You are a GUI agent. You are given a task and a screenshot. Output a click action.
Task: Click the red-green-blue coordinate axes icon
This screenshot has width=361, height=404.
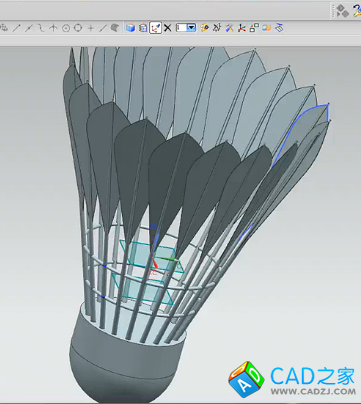pyautogui.click(x=242, y=28)
